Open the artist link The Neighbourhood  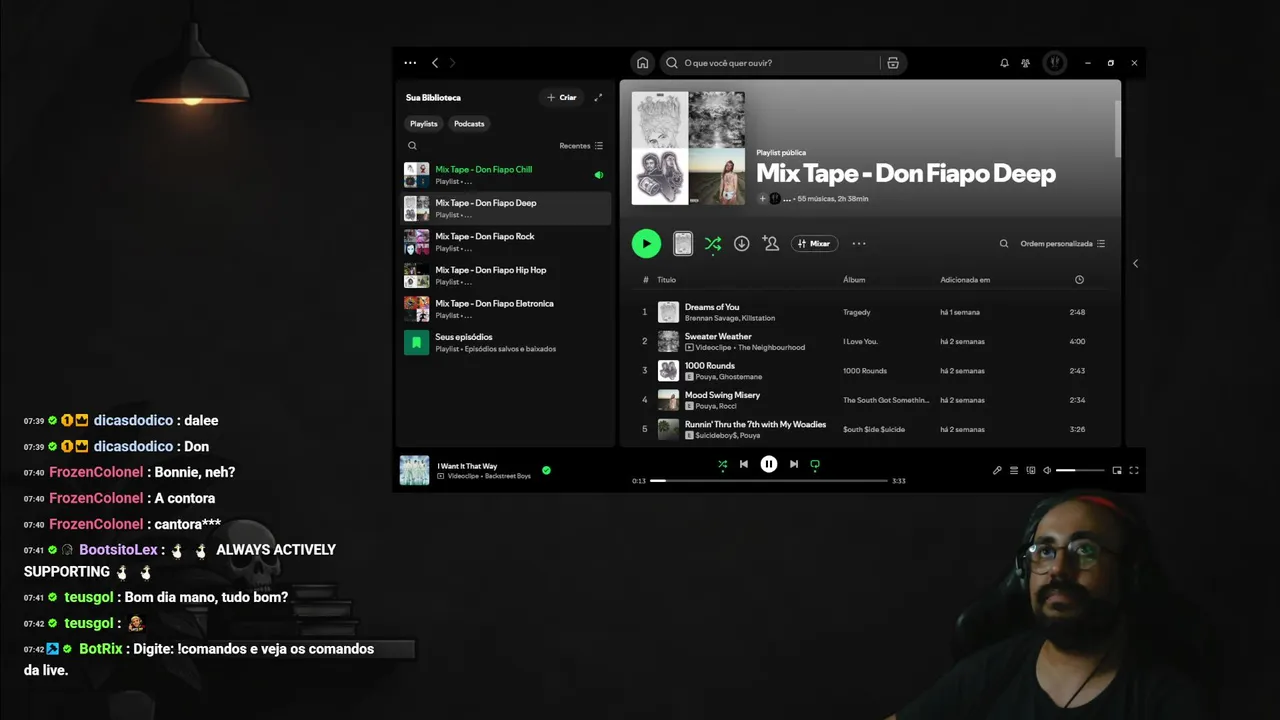point(771,347)
